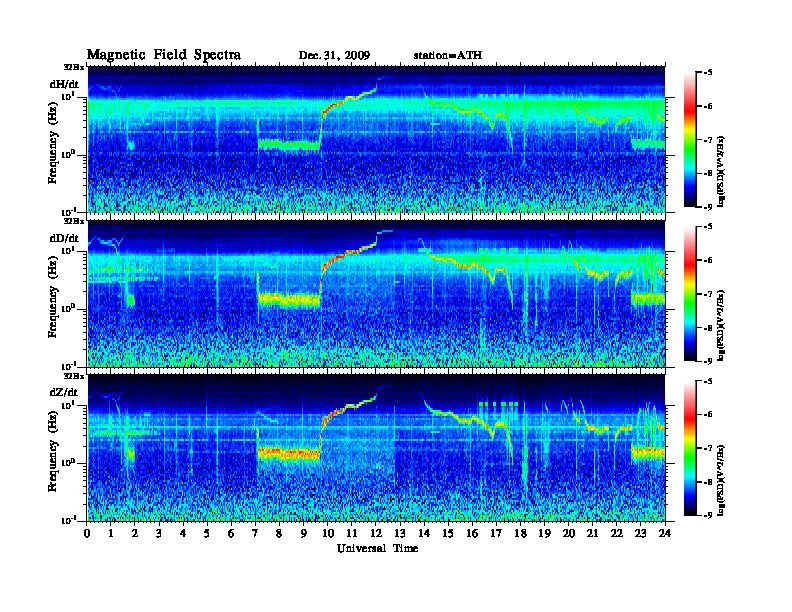Click hour 5 on the time axis
This screenshot has width=792, height=612.
pyautogui.click(x=207, y=533)
